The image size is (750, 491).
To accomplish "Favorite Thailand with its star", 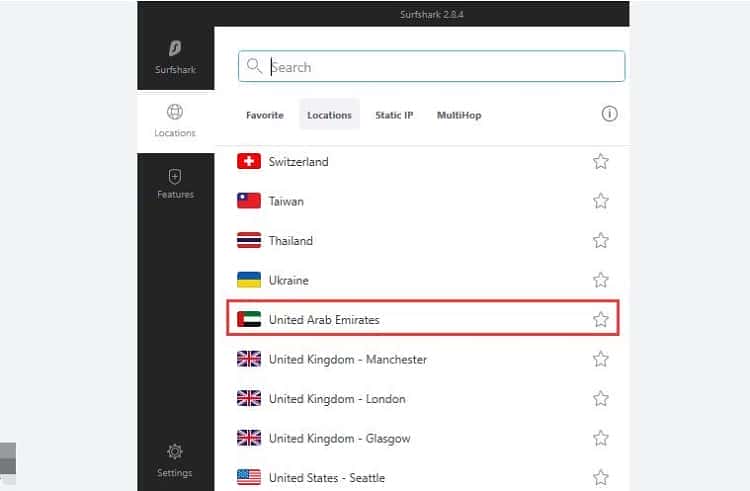I will [x=601, y=240].
